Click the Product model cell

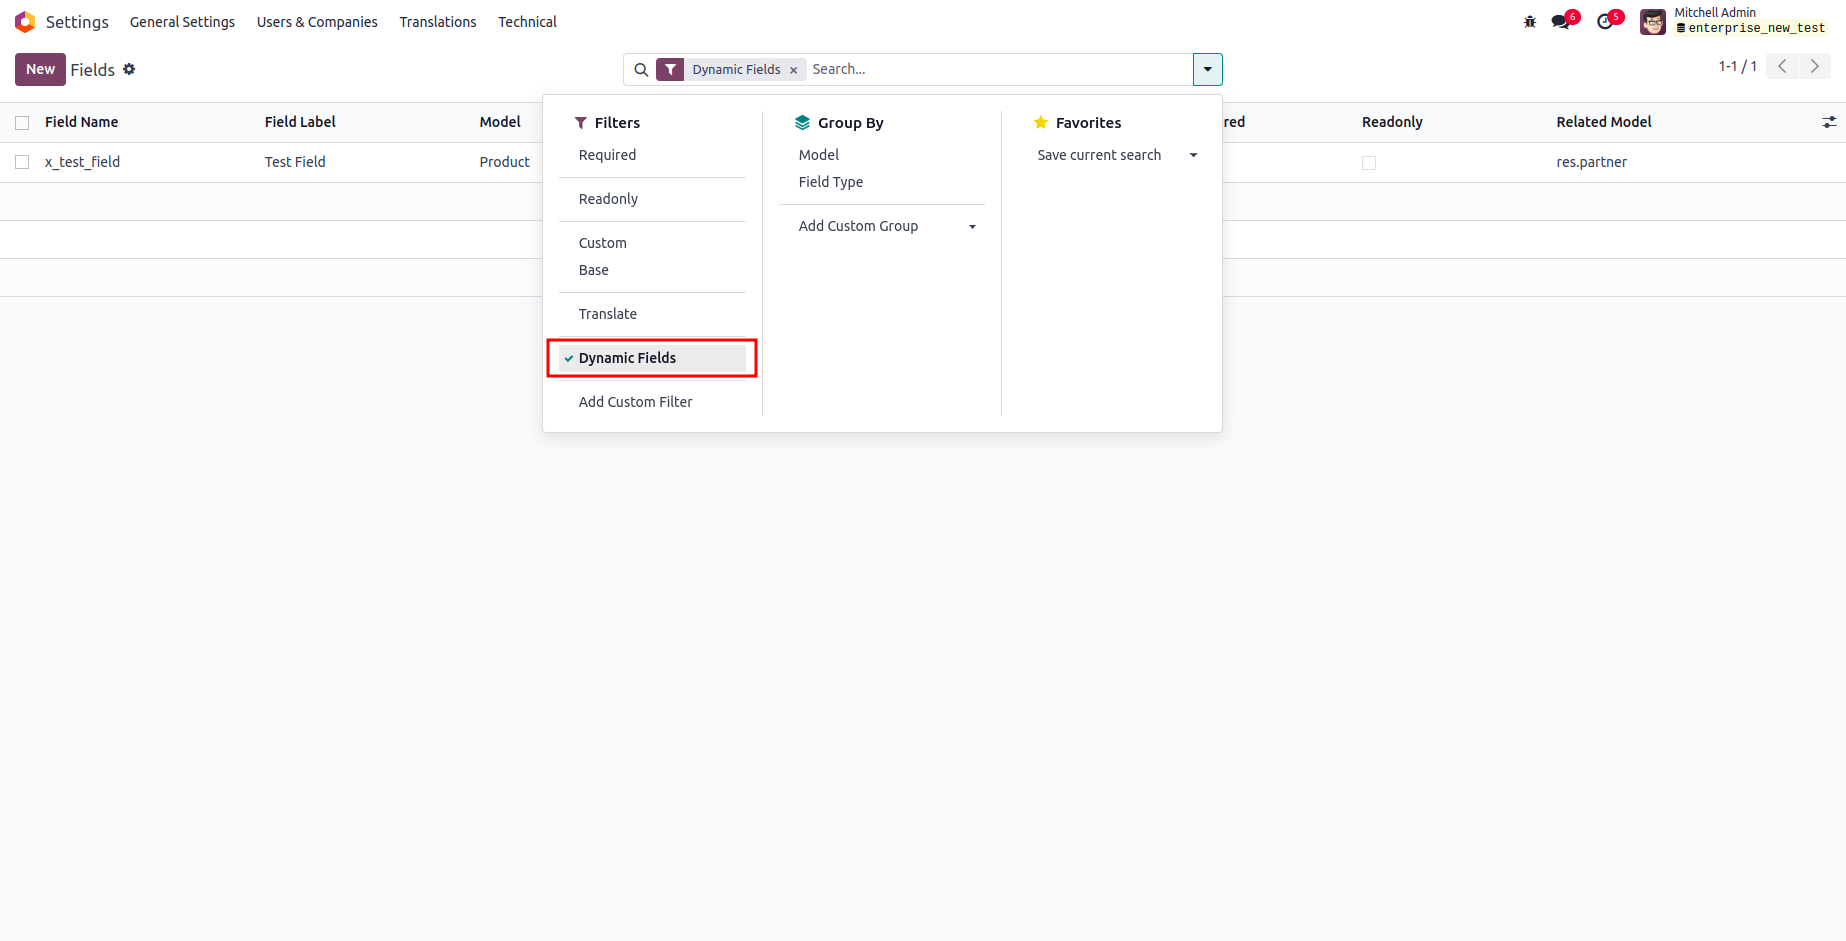pos(505,162)
